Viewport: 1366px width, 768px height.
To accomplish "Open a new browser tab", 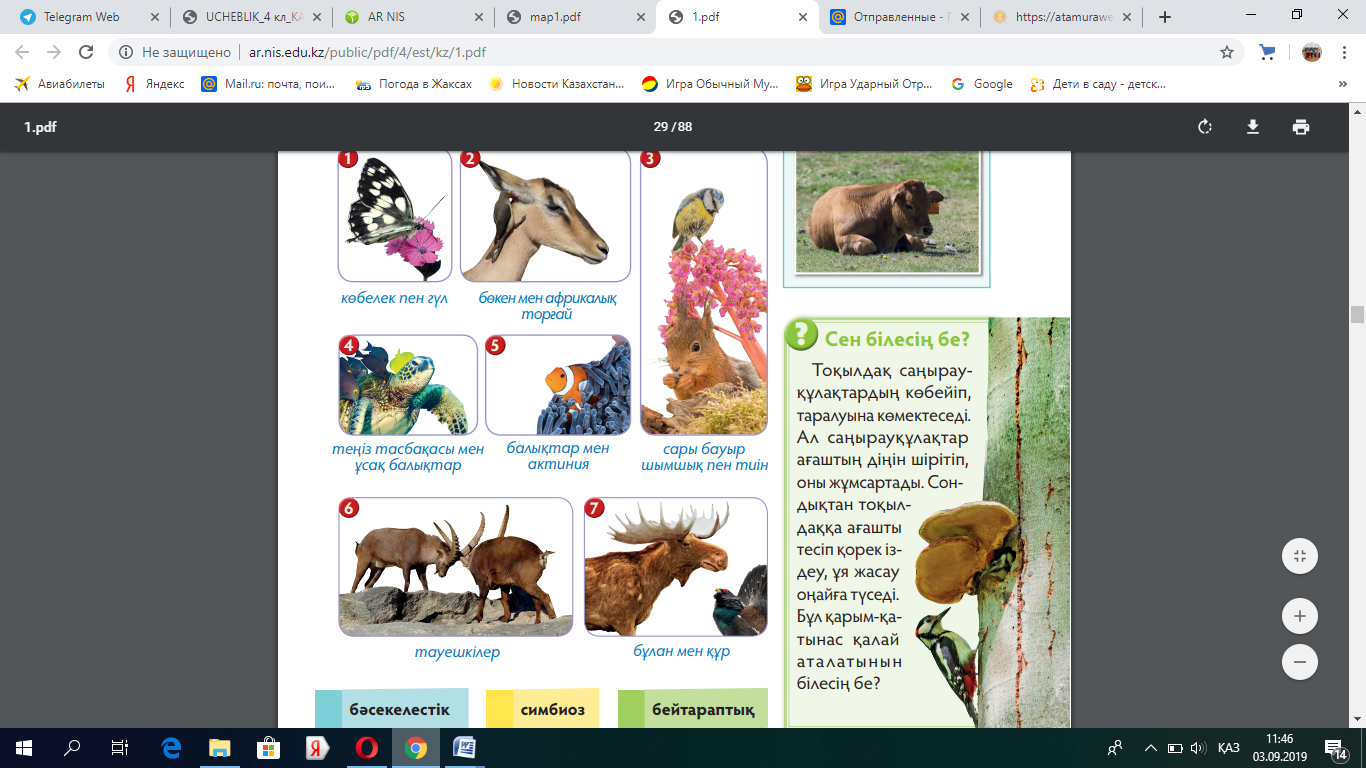I will coord(1164,17).
